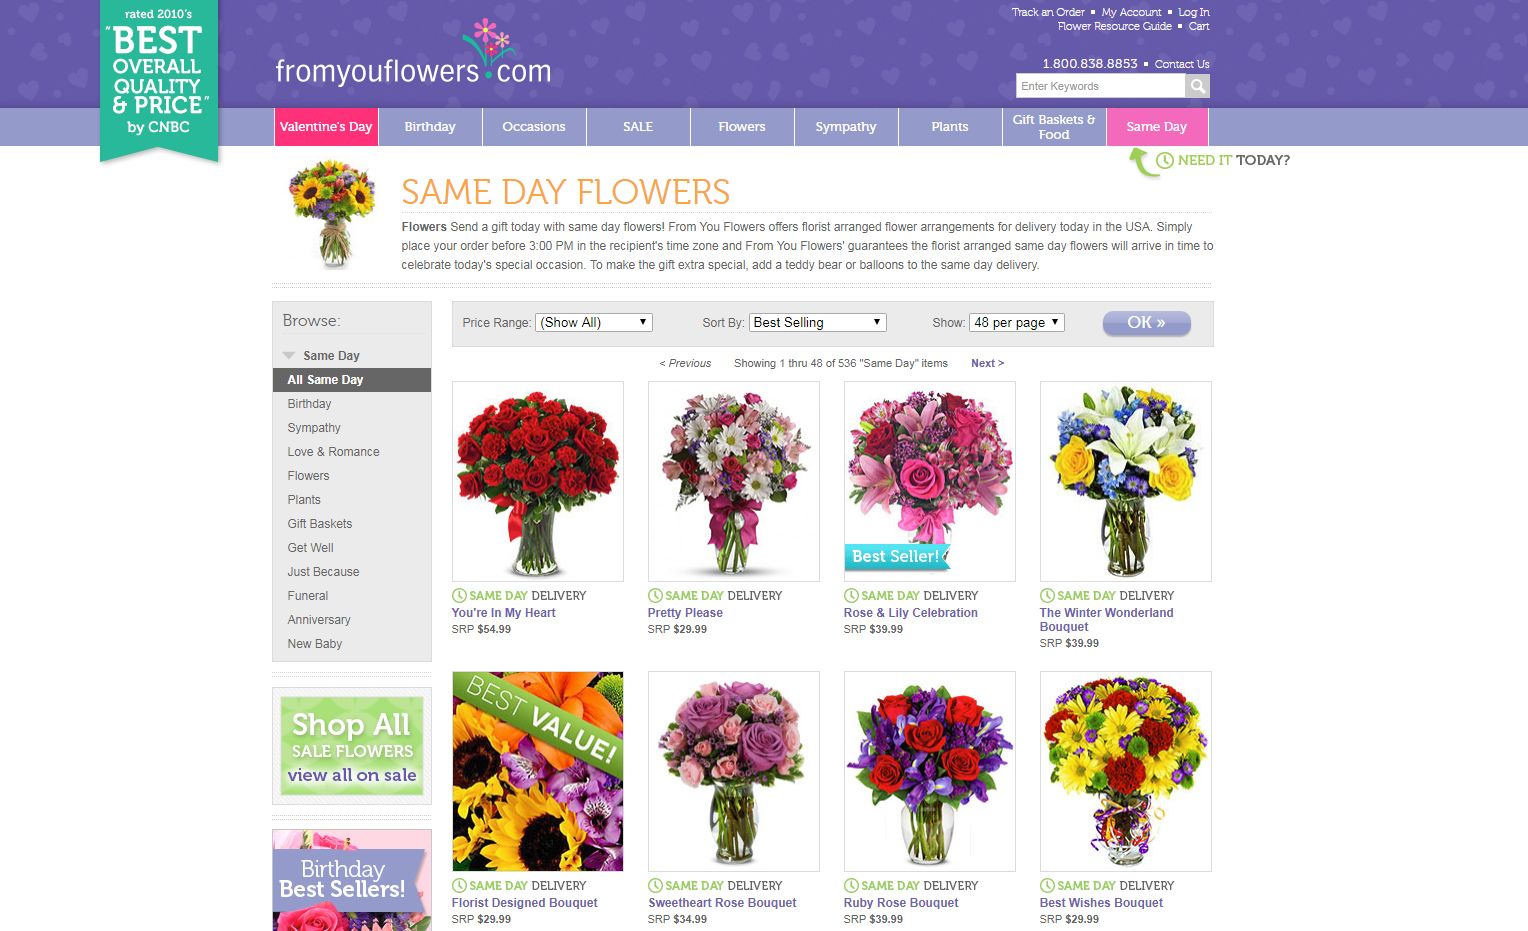The width and height of the screenshot is (1528, 931).
Task: Click the CNBC best quality ribbon badge
Action: tap(159, 80)
